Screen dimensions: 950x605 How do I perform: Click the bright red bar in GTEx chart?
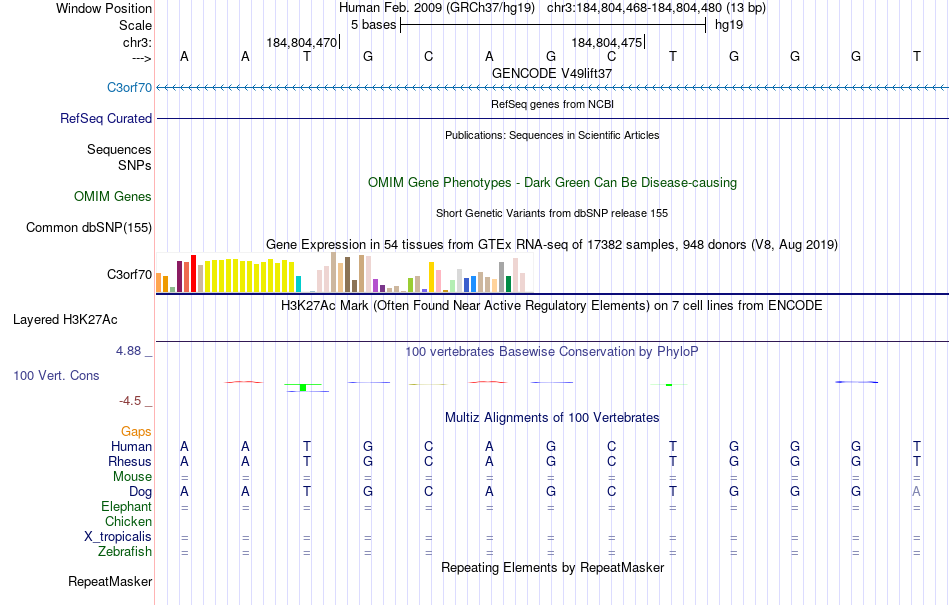(x=193, y=274)
